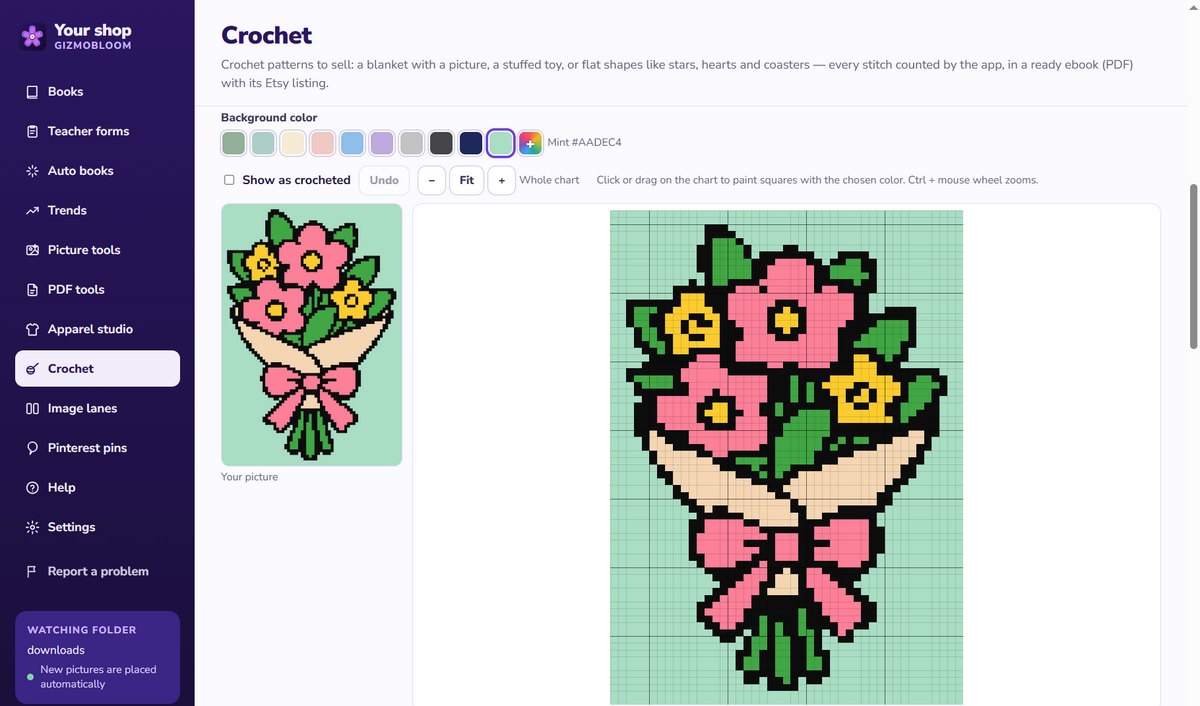Viewport: 1200px width, 706px height.
Task: Open the PDF tools document icon
Action: pos(32,290)
